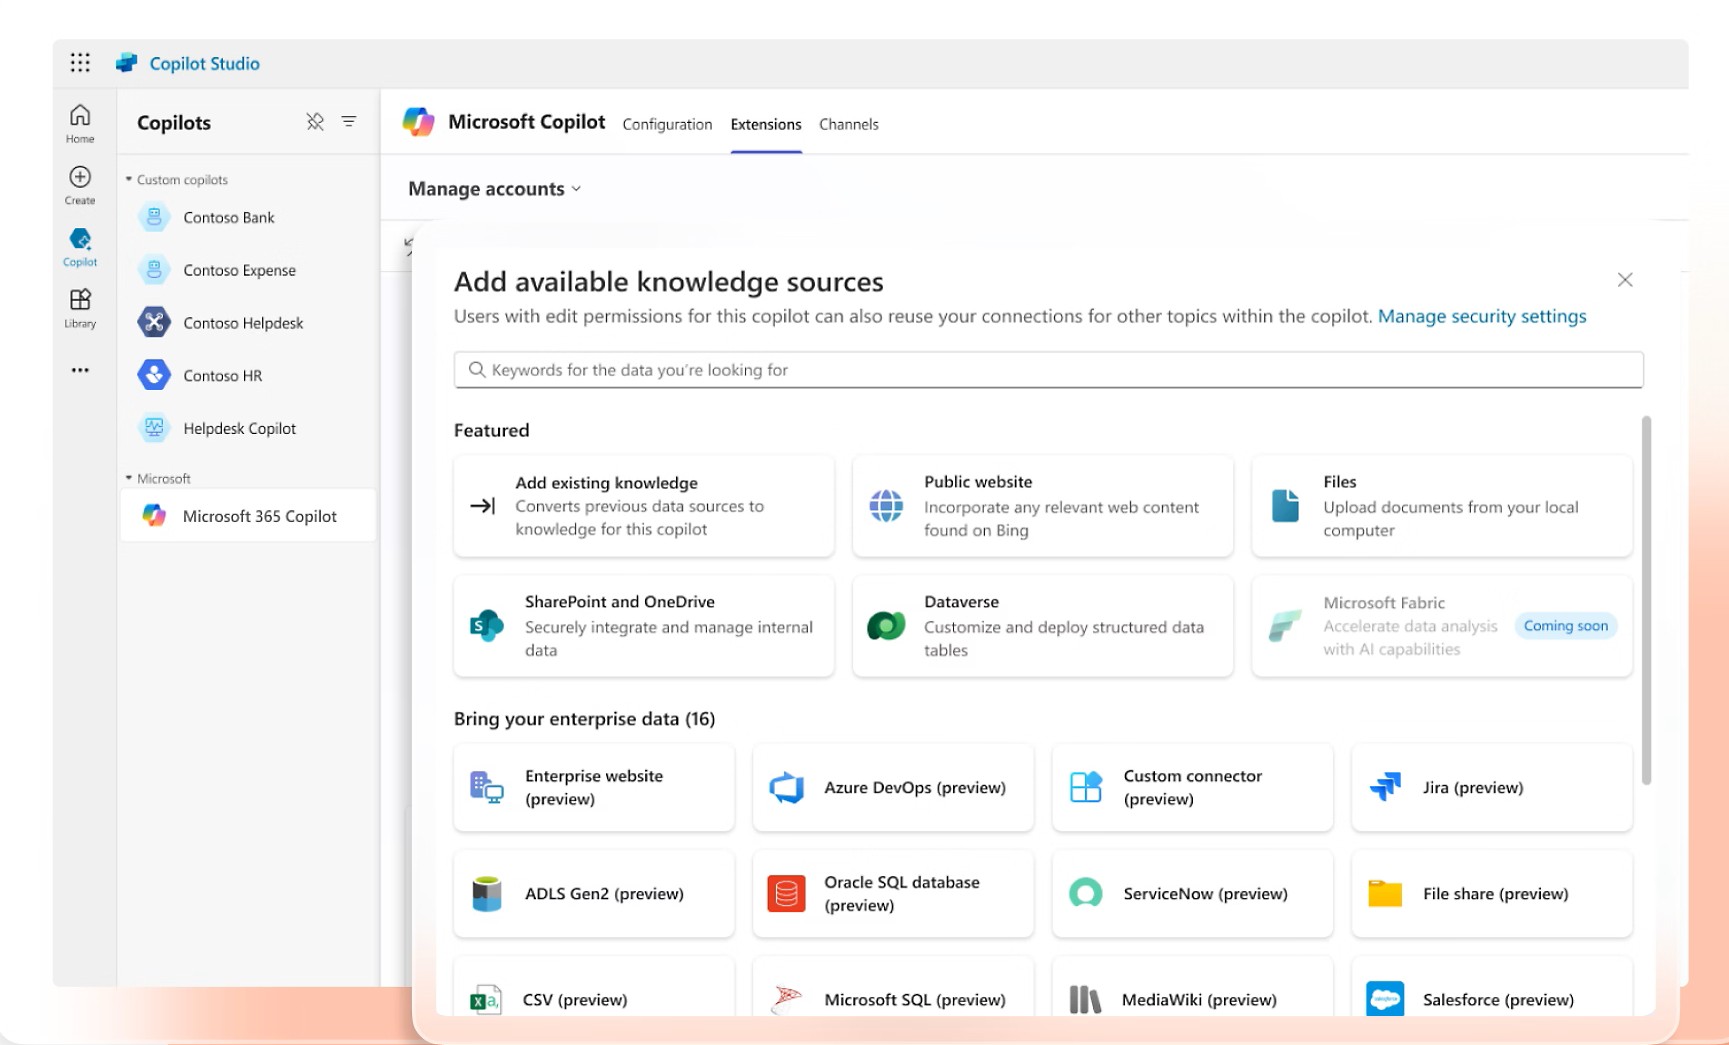1729x1045 pixels.
Task: Unpin the Copilots panel
Action: tap(315, 122)
